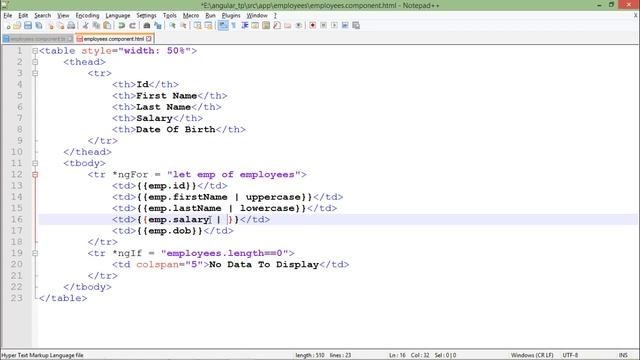Click the Save All toolbar icon
This screenshot has width=640, height=360.
coord(39,26)
